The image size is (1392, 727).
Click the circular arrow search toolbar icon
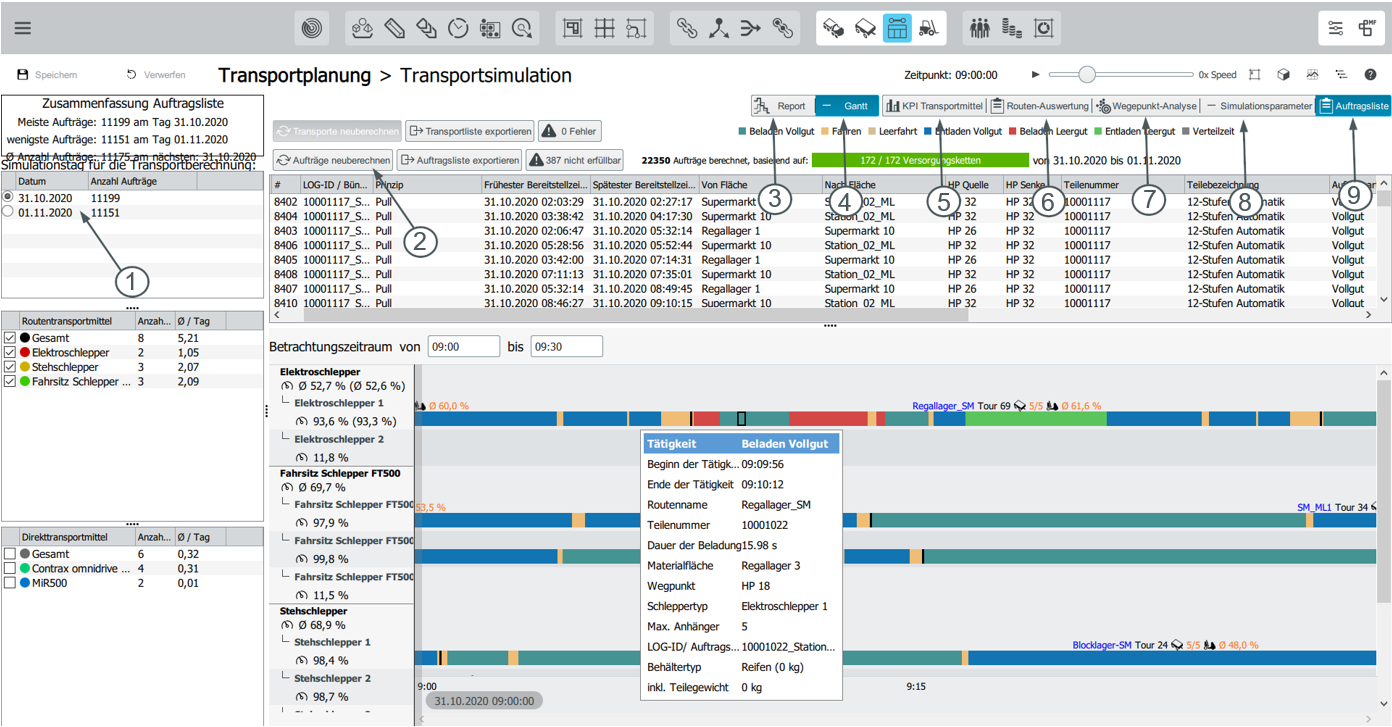click(522, 28)
